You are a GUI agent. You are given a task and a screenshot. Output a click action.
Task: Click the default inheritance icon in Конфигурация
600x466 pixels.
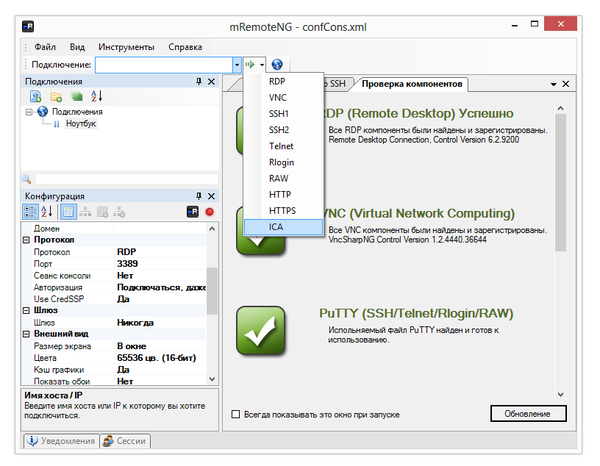pyautogui.click(x=119, y=212)
